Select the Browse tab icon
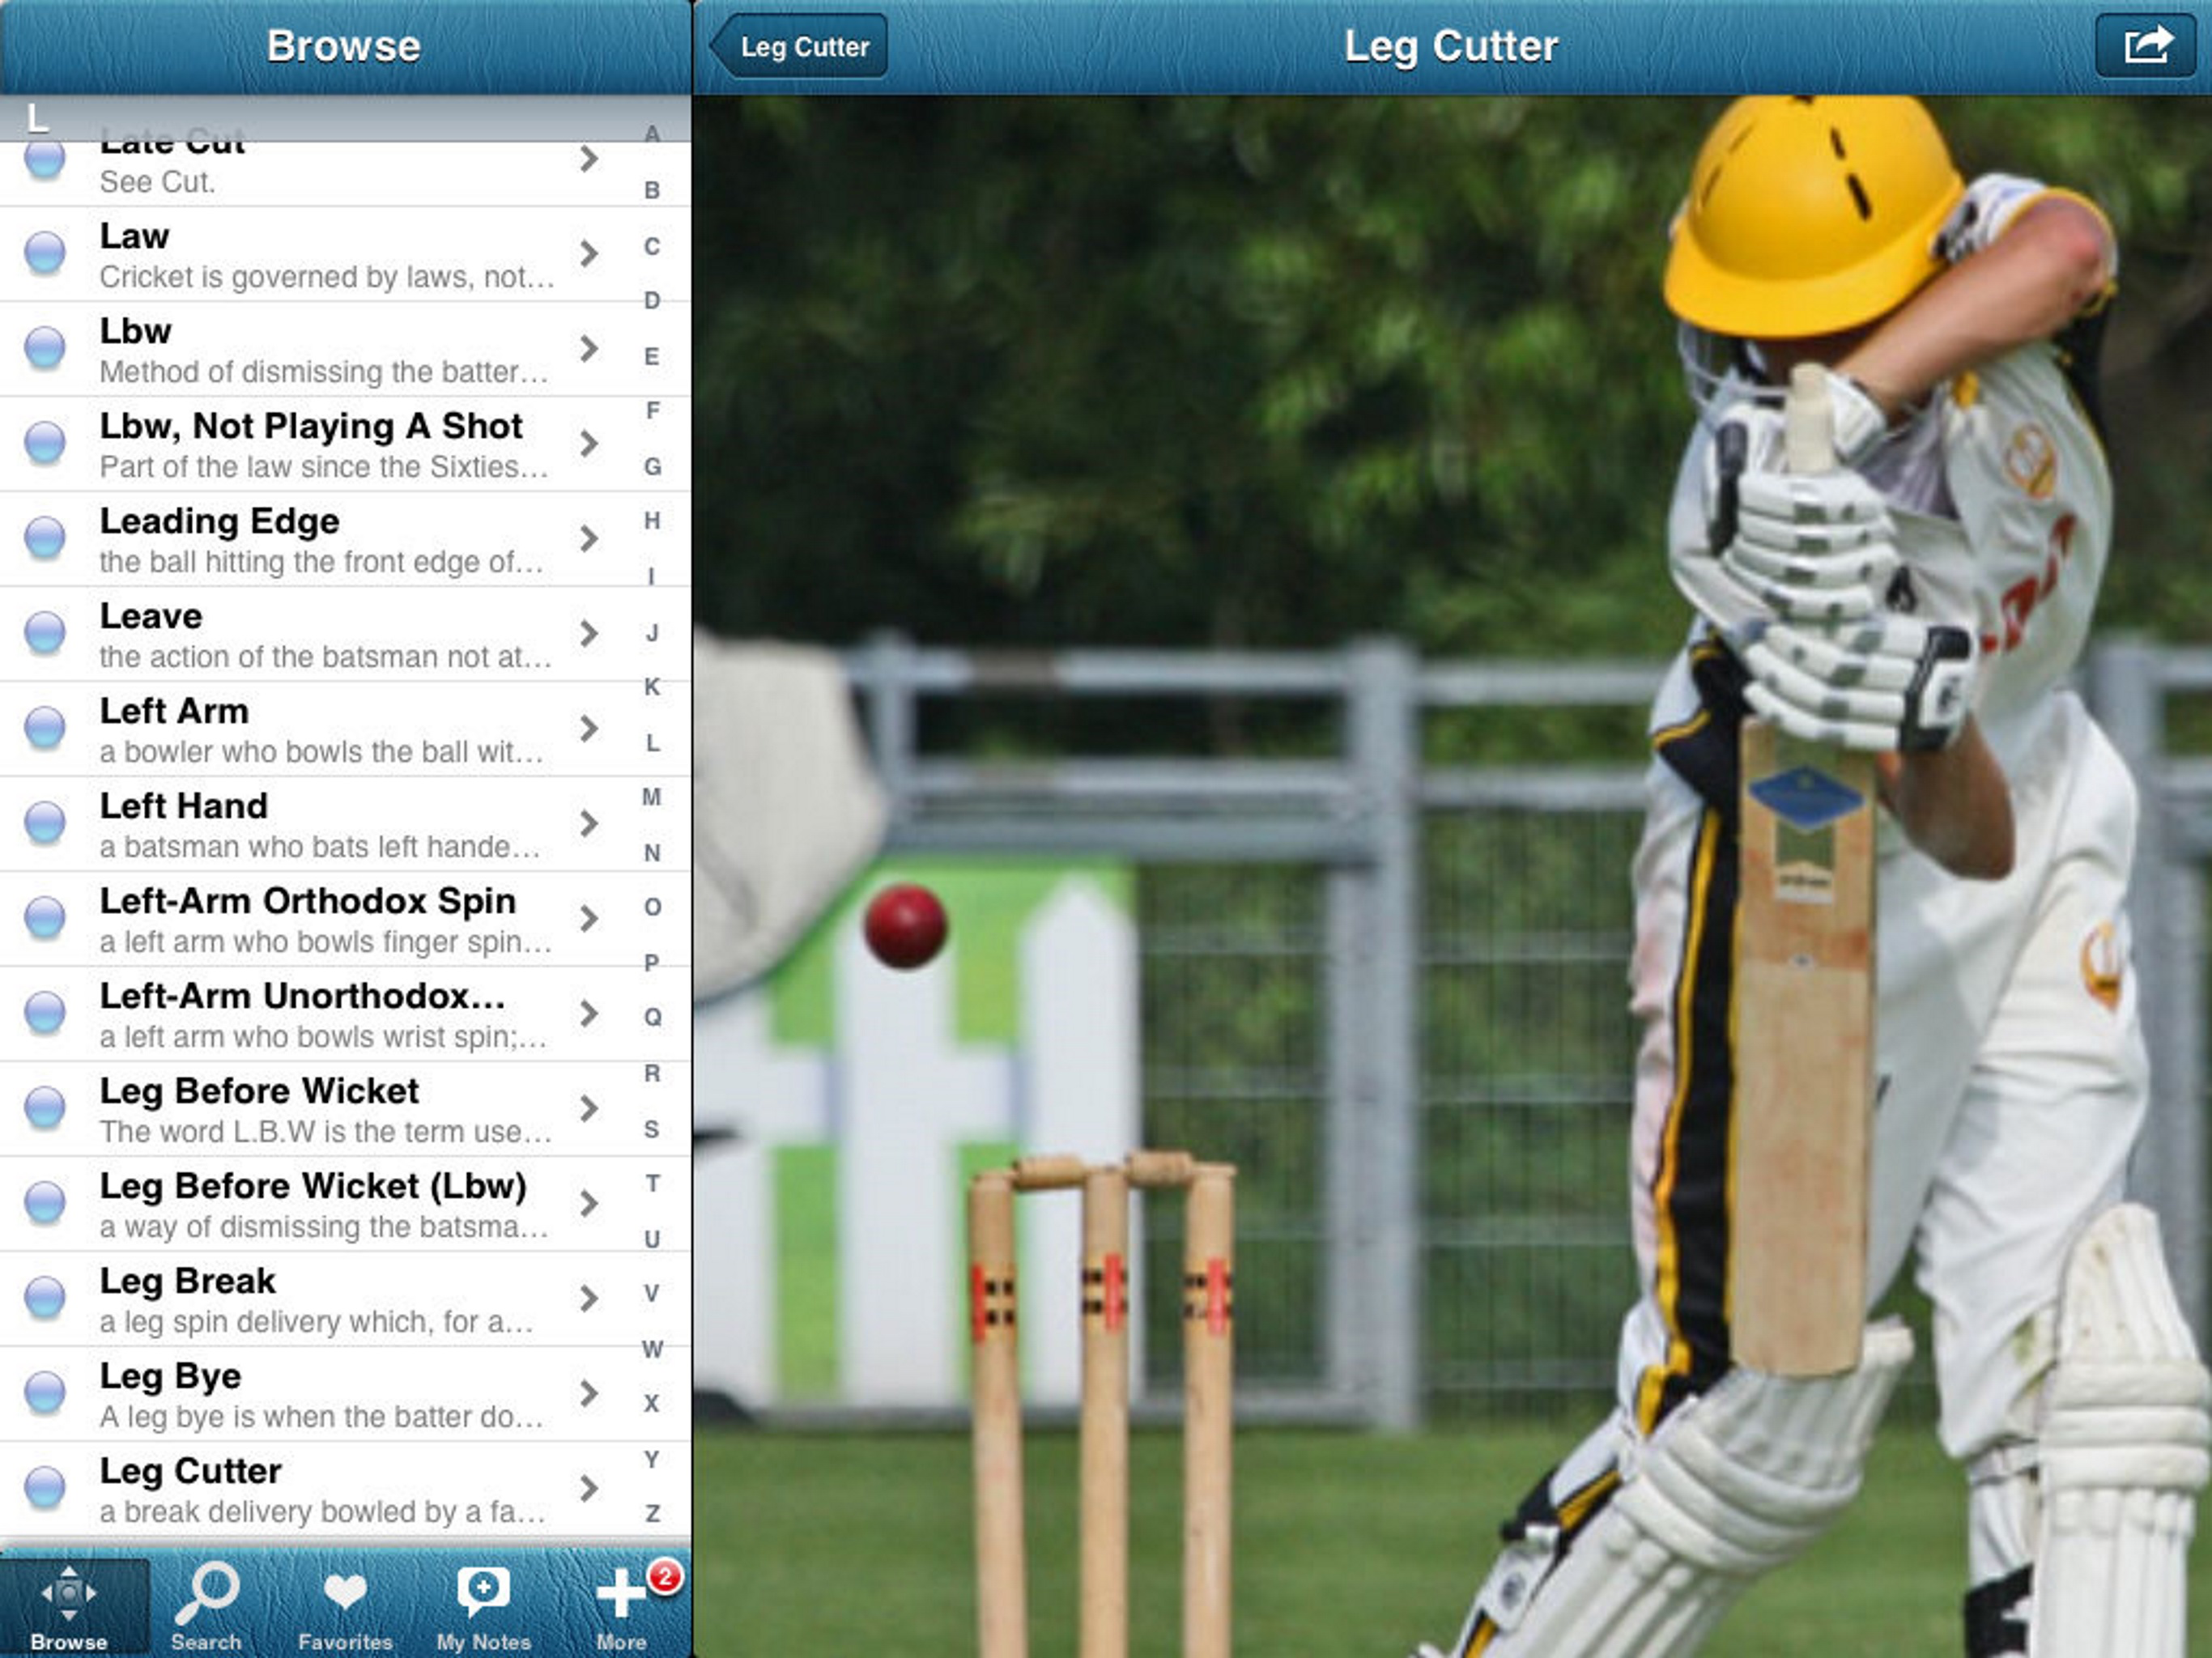 (69, 1596)
